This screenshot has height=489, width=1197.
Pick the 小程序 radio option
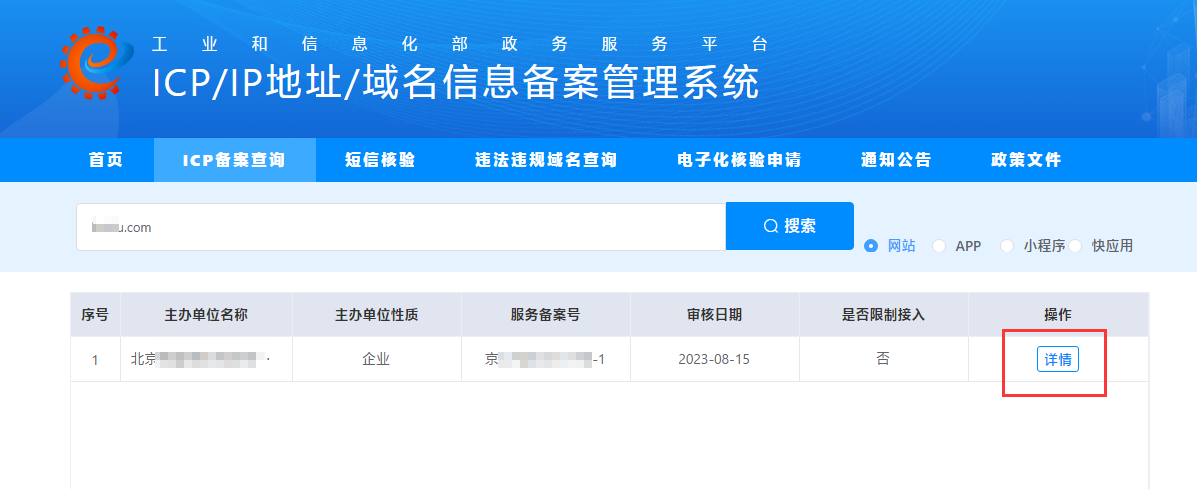pyautogui.click(x=1033, y=246)
